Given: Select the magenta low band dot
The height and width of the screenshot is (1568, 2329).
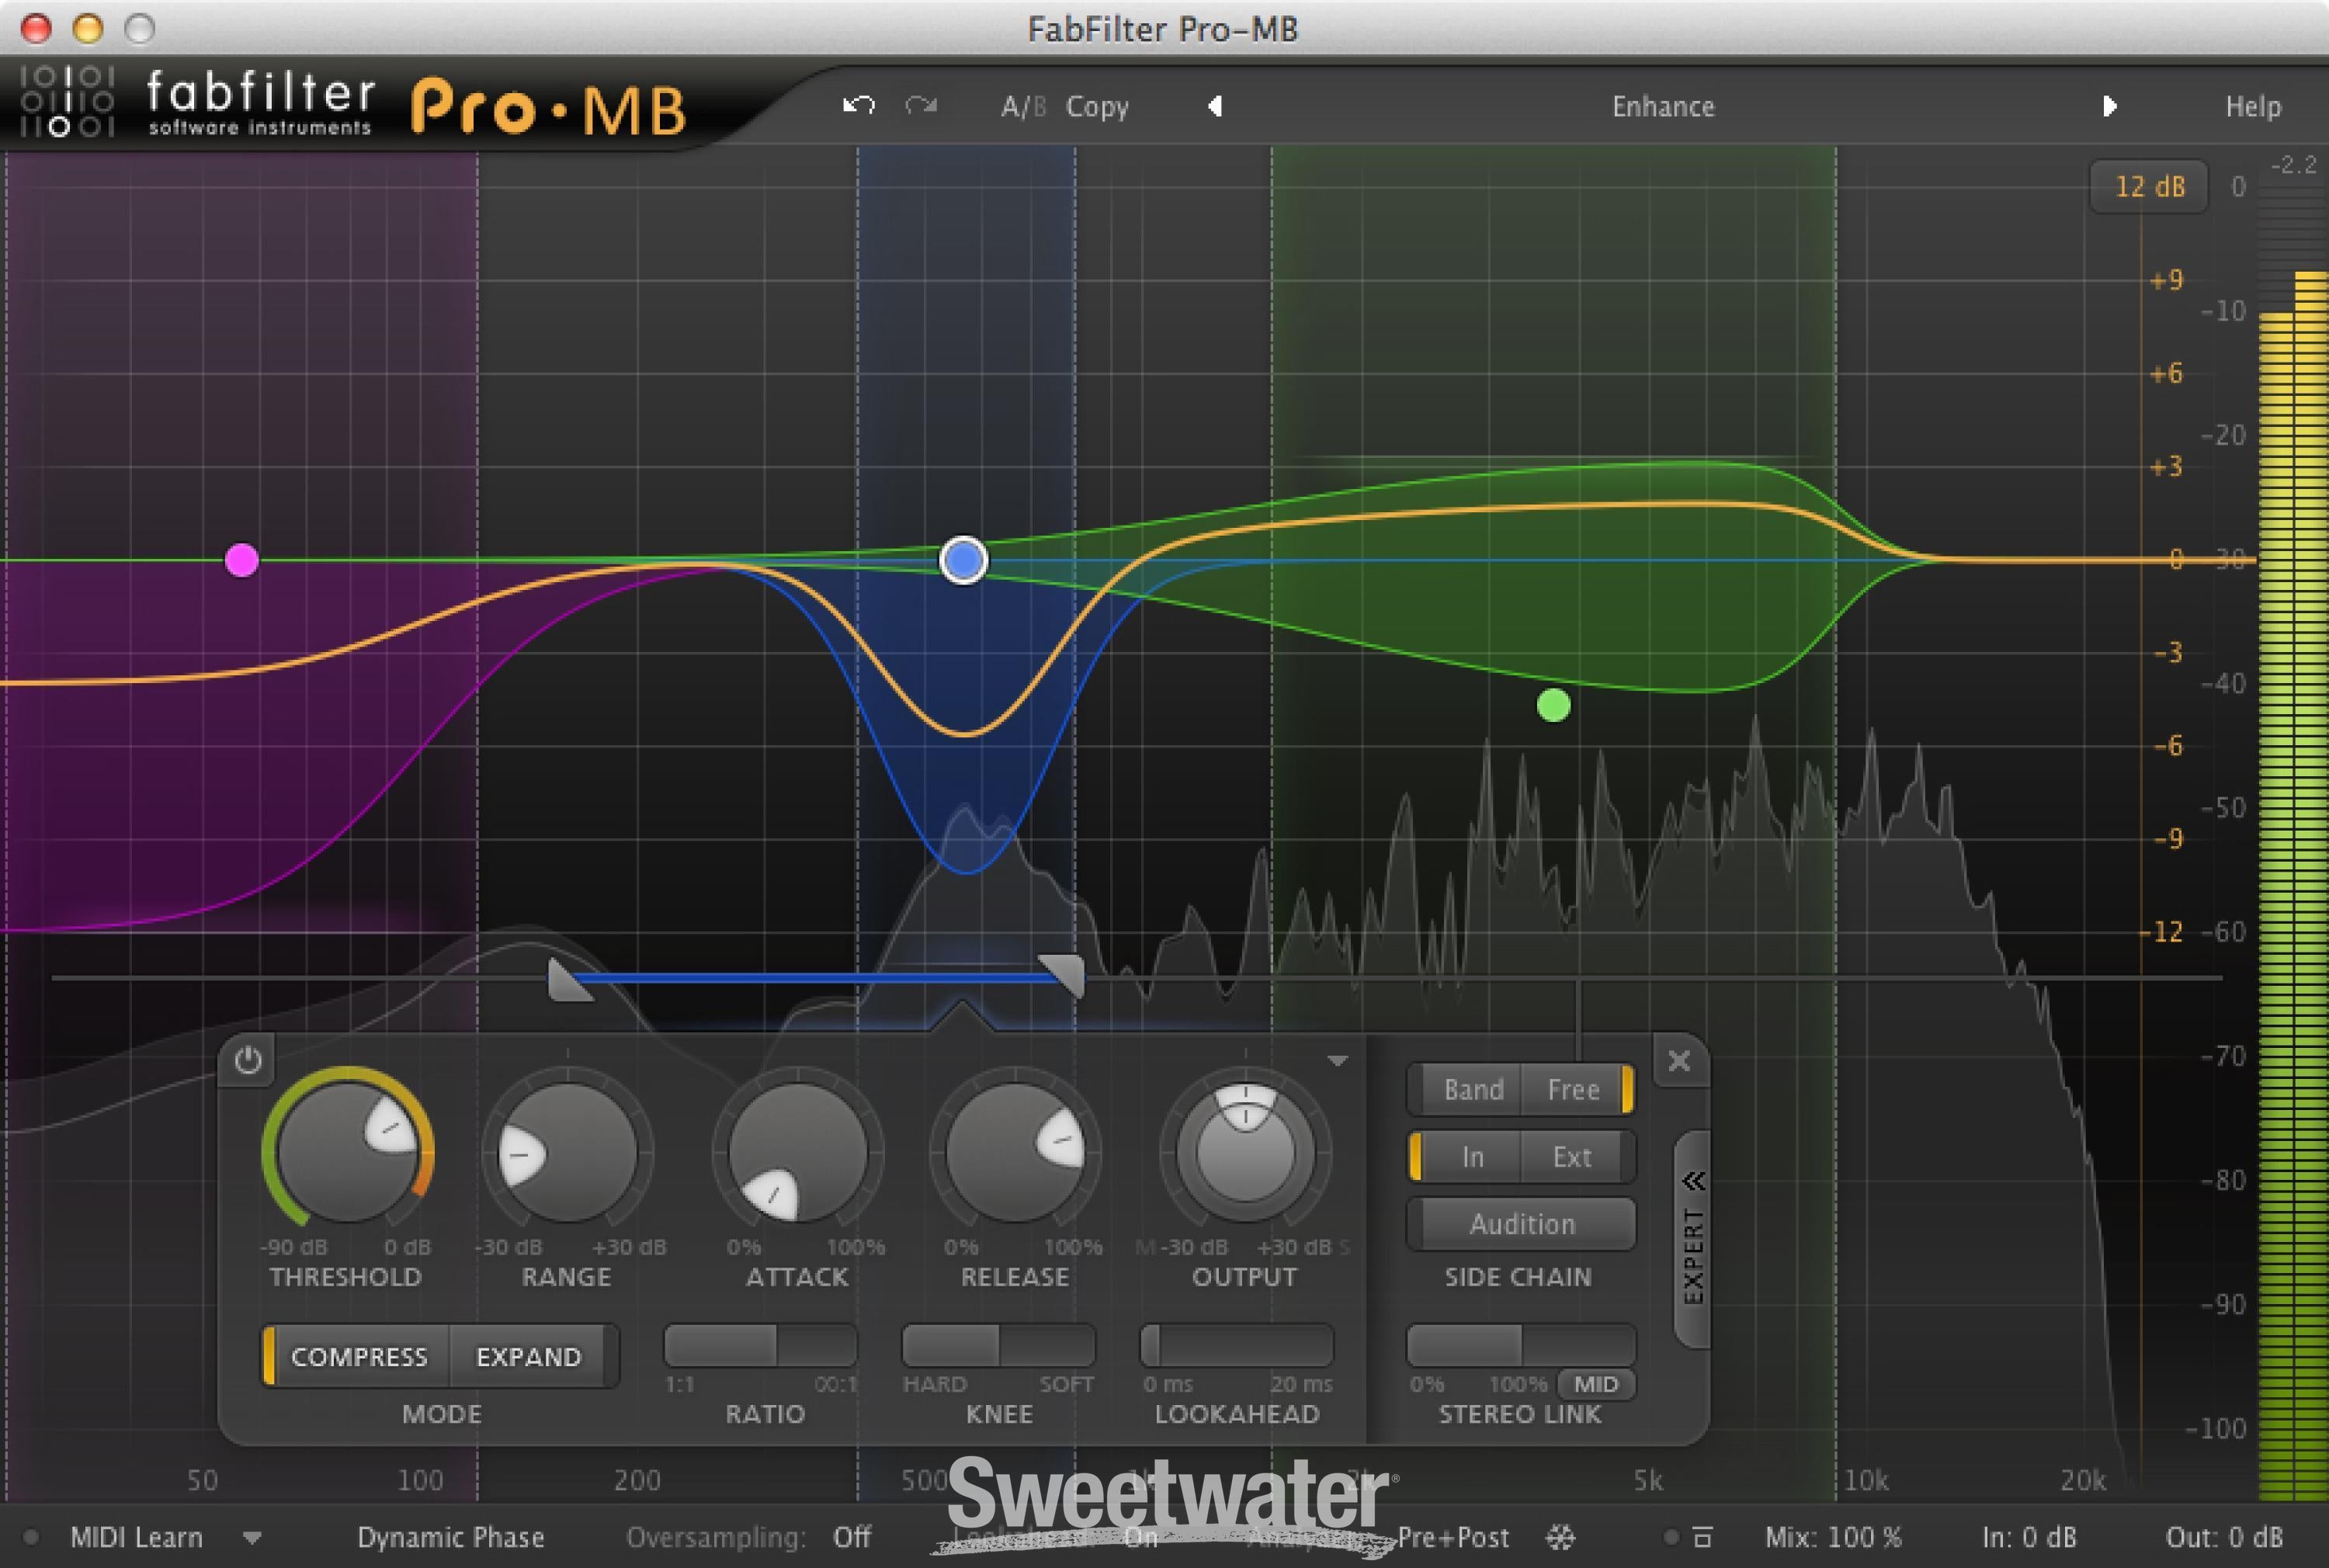Looking at the screenshot, I should click(242, 560).
